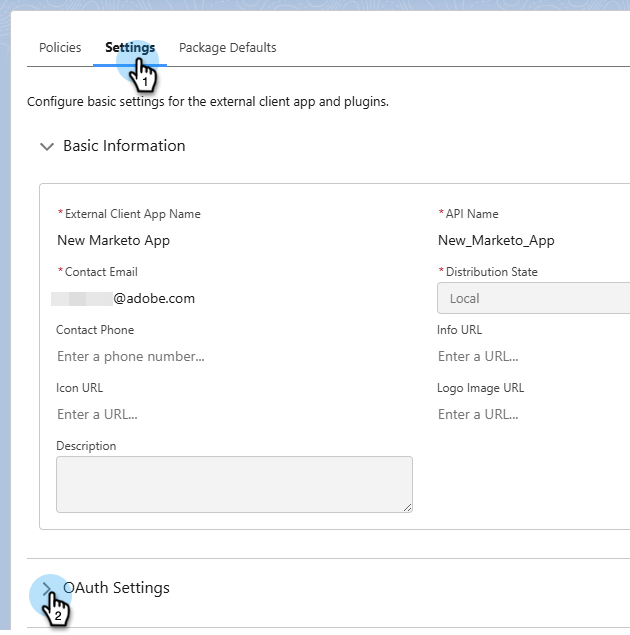Click the Logo Image URL label
The height and width of the screenshot is (635, 630).
tap(480, 388)
